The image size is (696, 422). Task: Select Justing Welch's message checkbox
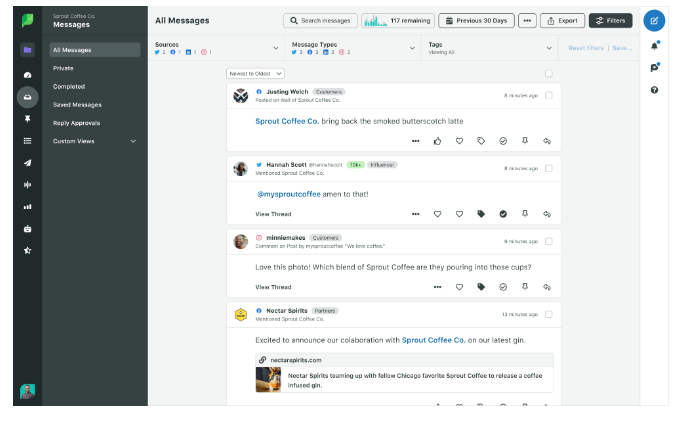549,95
